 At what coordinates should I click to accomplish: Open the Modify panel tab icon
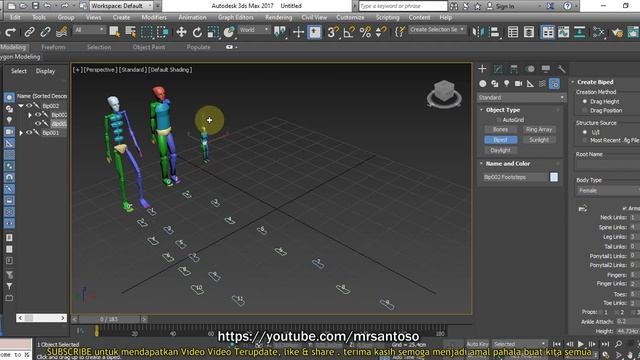tap(498, 69)
